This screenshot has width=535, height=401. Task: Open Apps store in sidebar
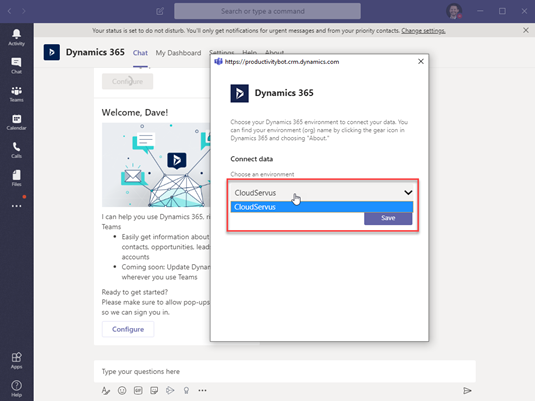point(16,360)
